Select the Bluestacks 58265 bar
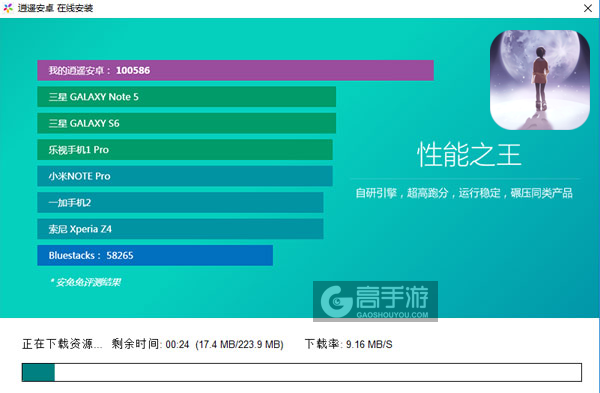This screenshot has width=600, height=393. 155,255
